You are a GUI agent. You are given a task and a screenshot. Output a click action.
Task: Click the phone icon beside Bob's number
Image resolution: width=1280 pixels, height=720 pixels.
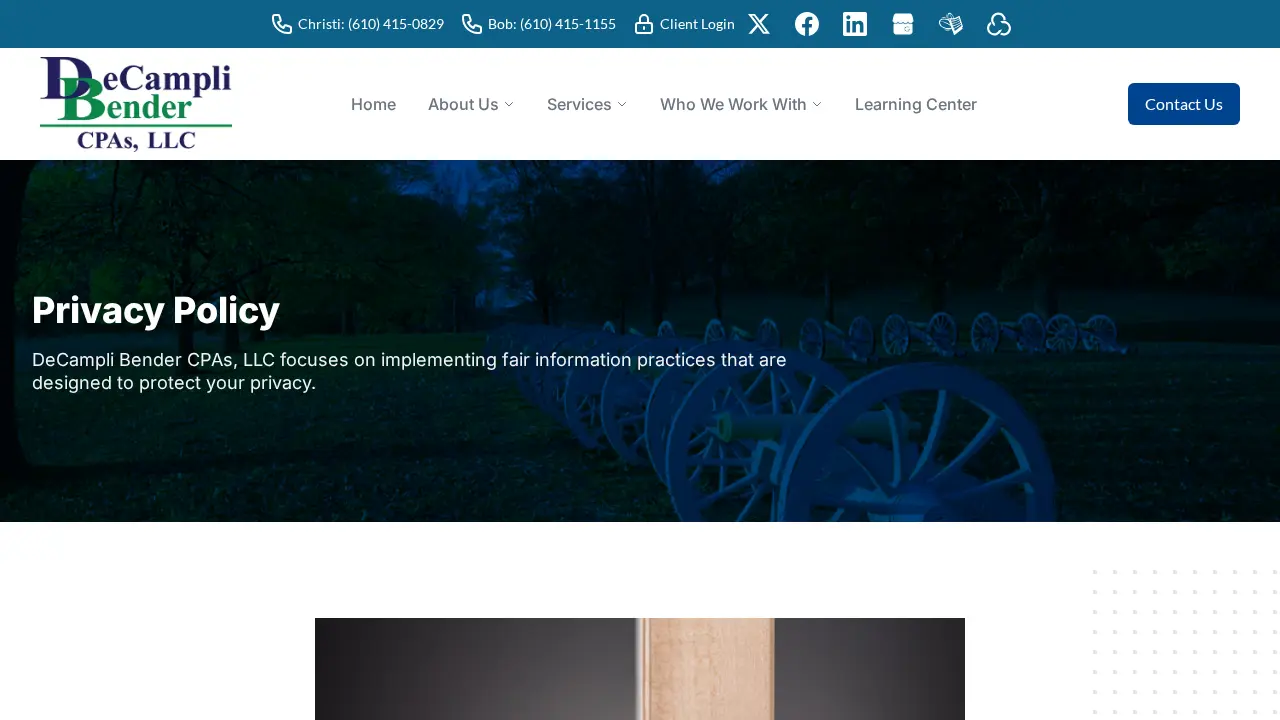click(472, 24)
